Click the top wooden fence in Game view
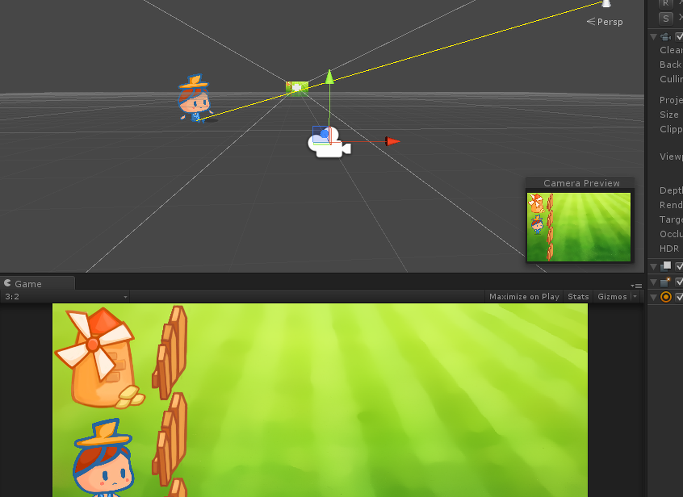This screenshot has width=683, height=497. pos(169,352)
